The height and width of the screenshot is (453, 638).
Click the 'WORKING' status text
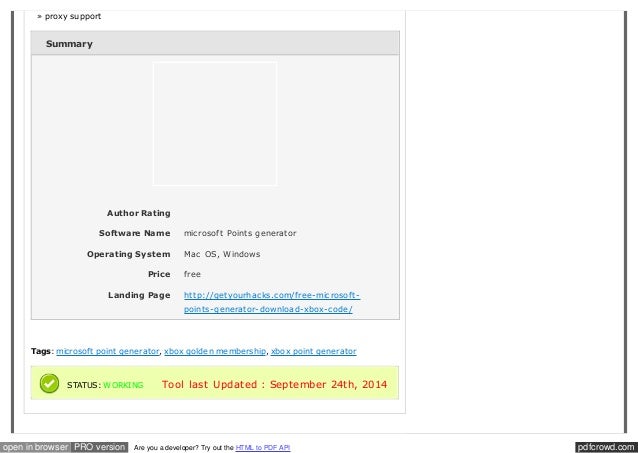point(123,385)
